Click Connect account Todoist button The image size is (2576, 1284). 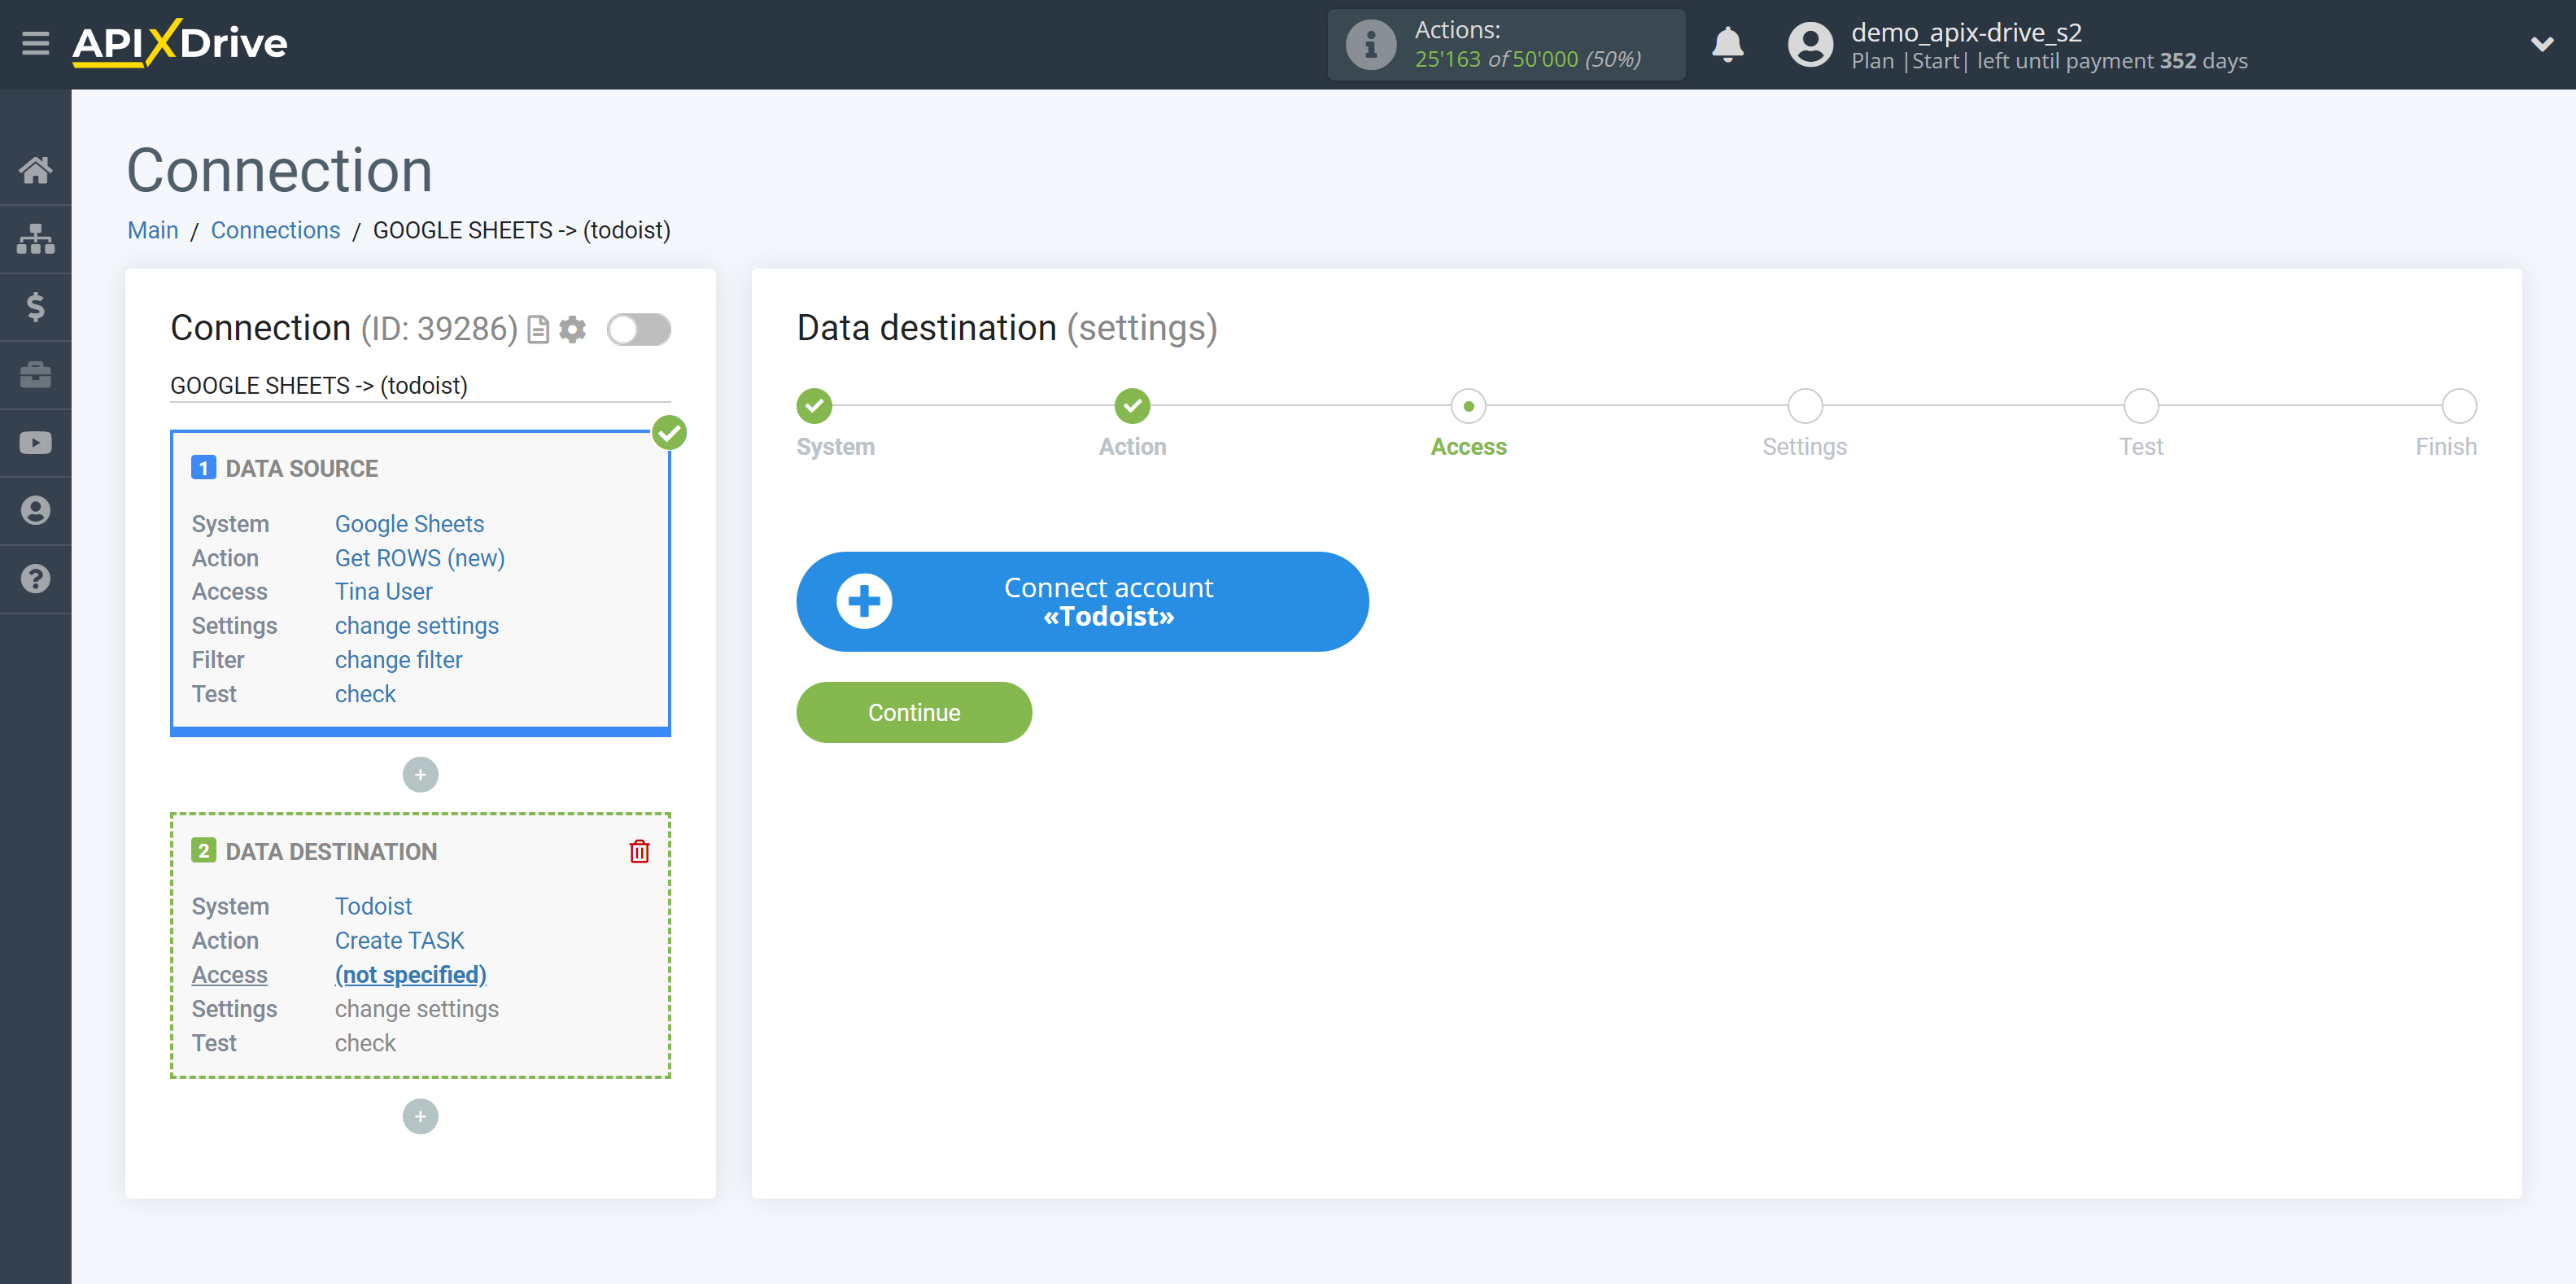pos(1081,601)
